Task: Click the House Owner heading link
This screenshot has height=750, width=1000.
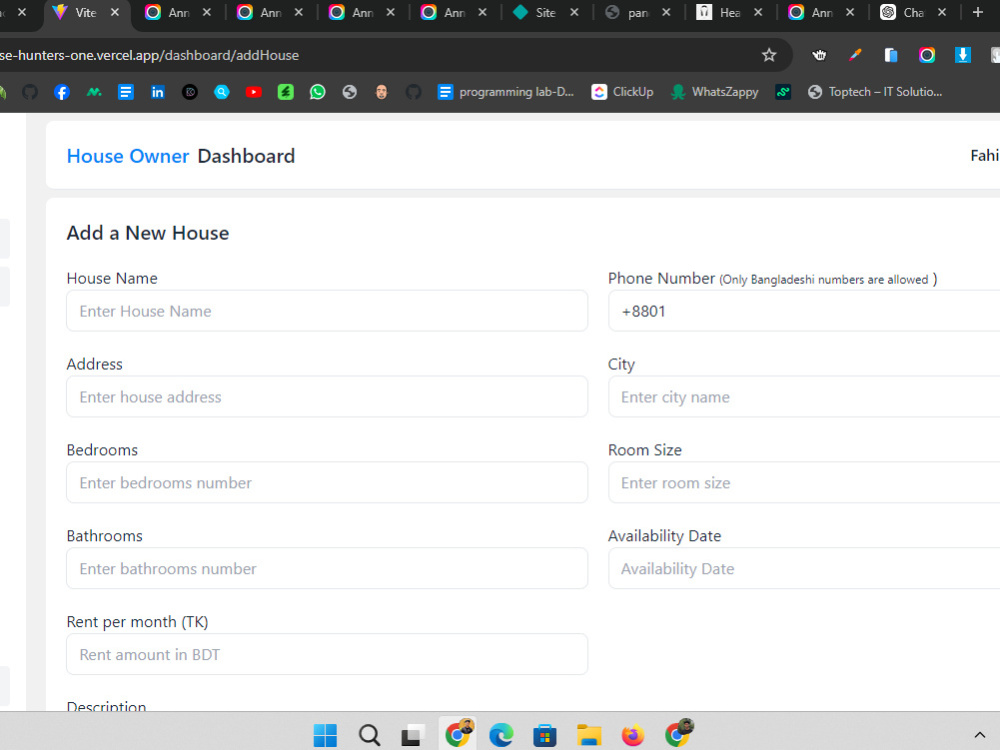Action: coord(128,156)
